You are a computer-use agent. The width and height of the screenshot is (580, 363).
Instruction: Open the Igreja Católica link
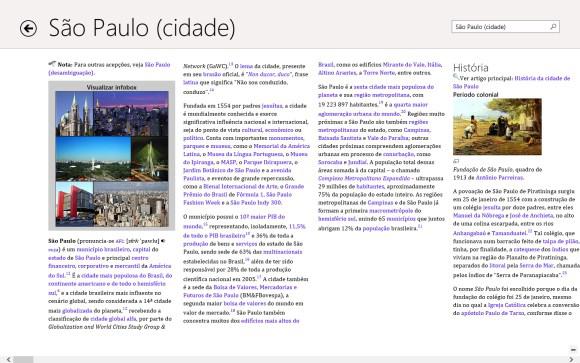pos(507,305)
